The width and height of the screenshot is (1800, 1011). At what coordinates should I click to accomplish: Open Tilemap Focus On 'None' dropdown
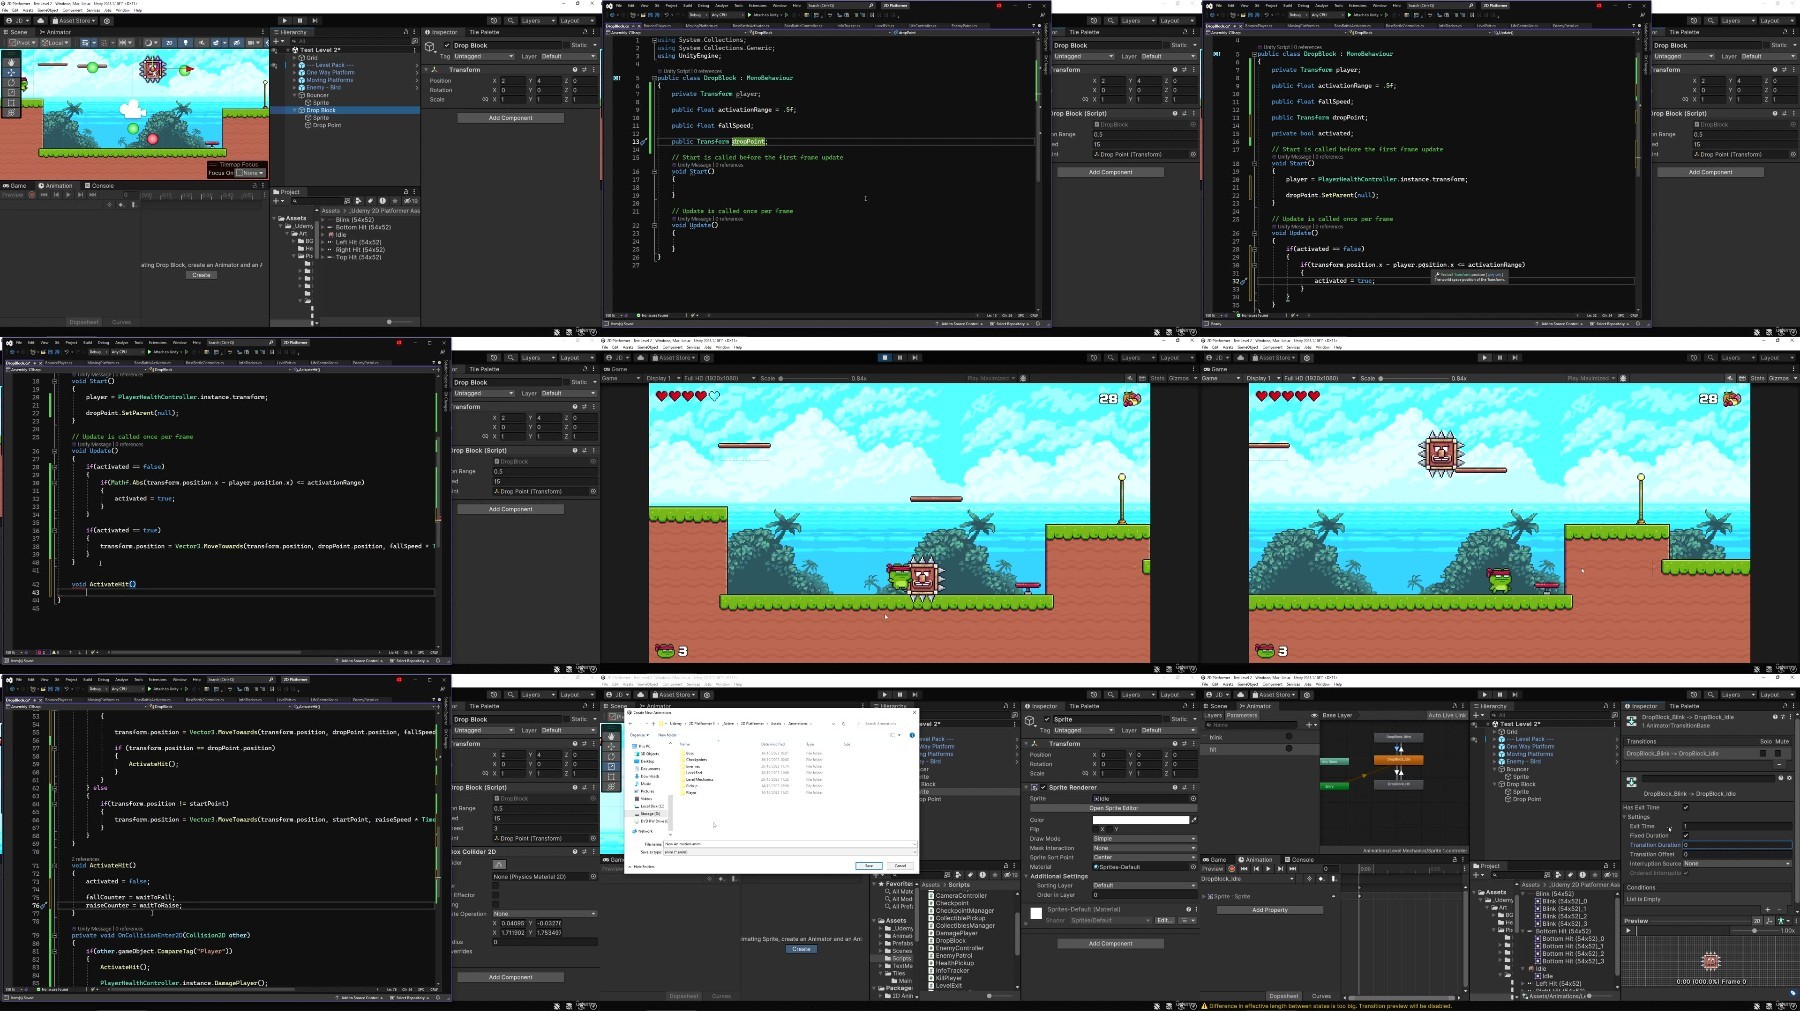tap(250, 173)
